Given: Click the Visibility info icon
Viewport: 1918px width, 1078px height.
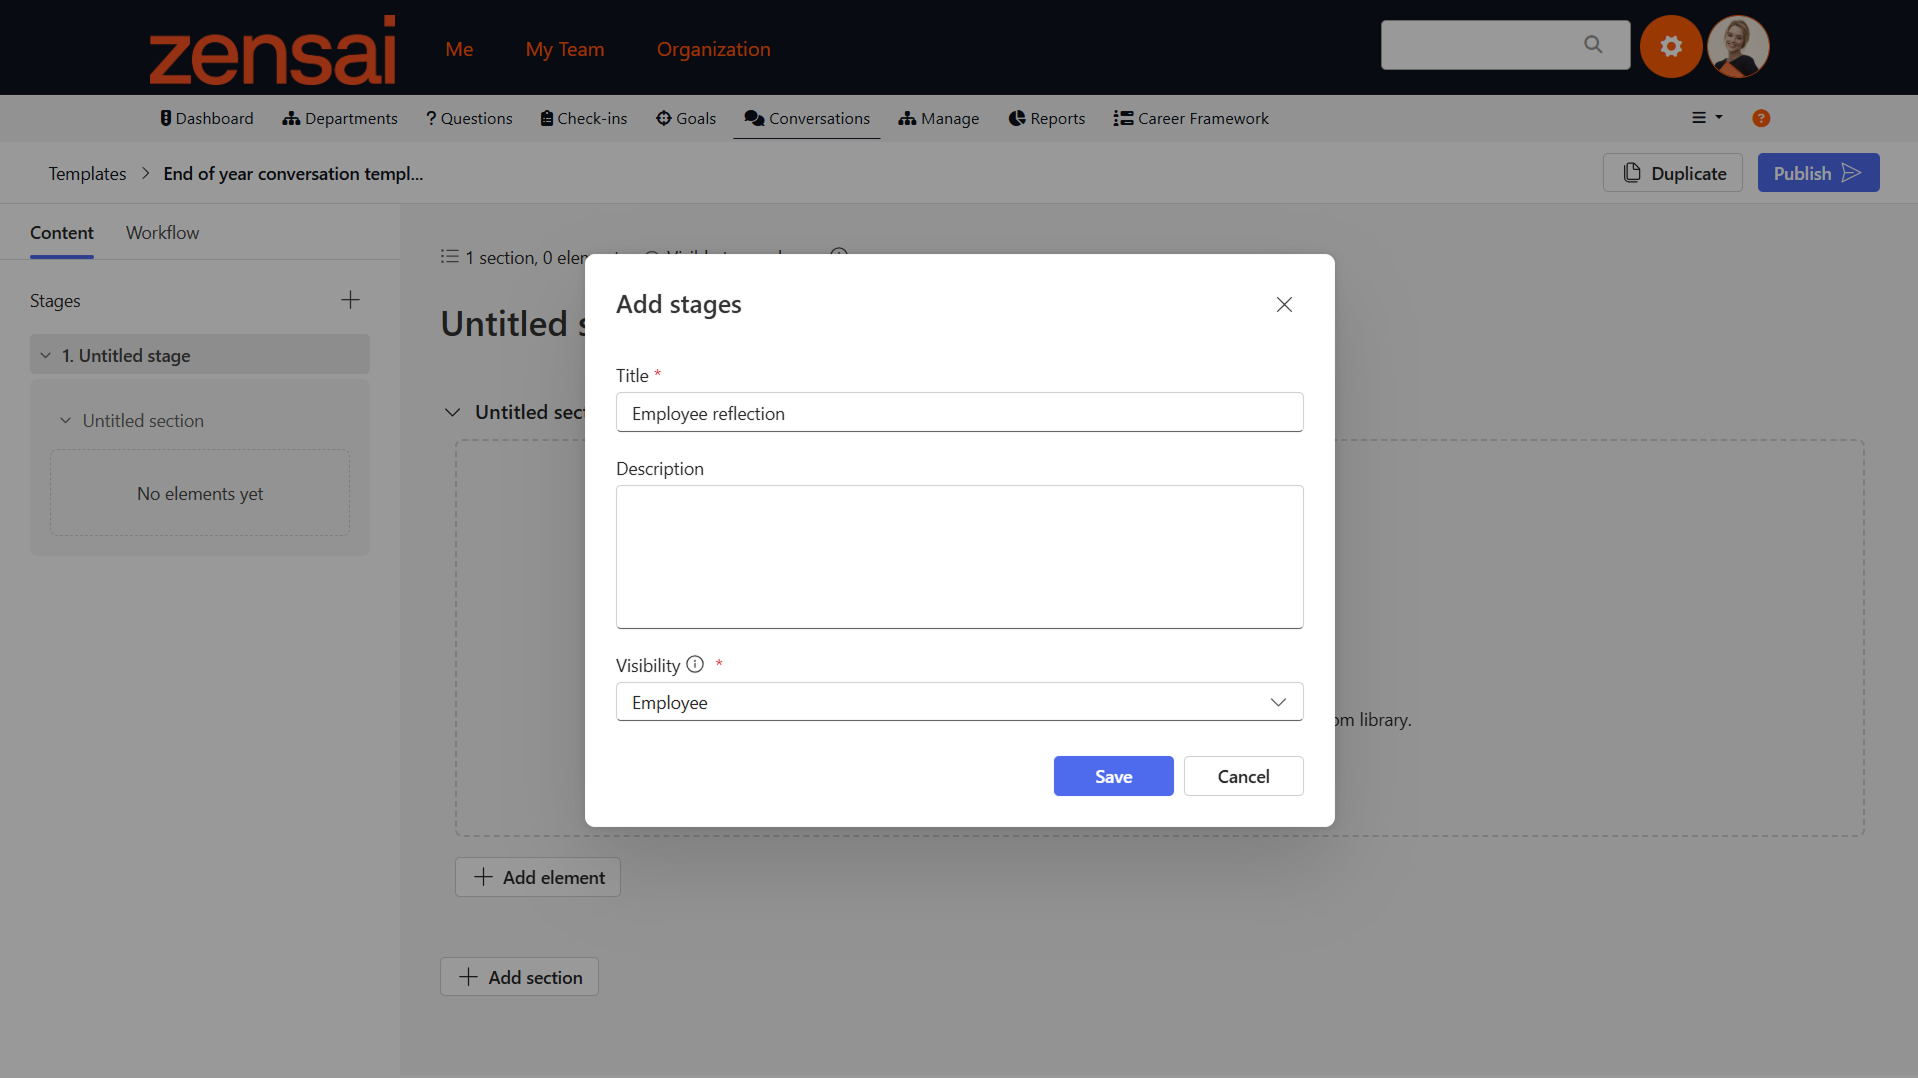Looking at the screenshot, I should click(695, 664).
